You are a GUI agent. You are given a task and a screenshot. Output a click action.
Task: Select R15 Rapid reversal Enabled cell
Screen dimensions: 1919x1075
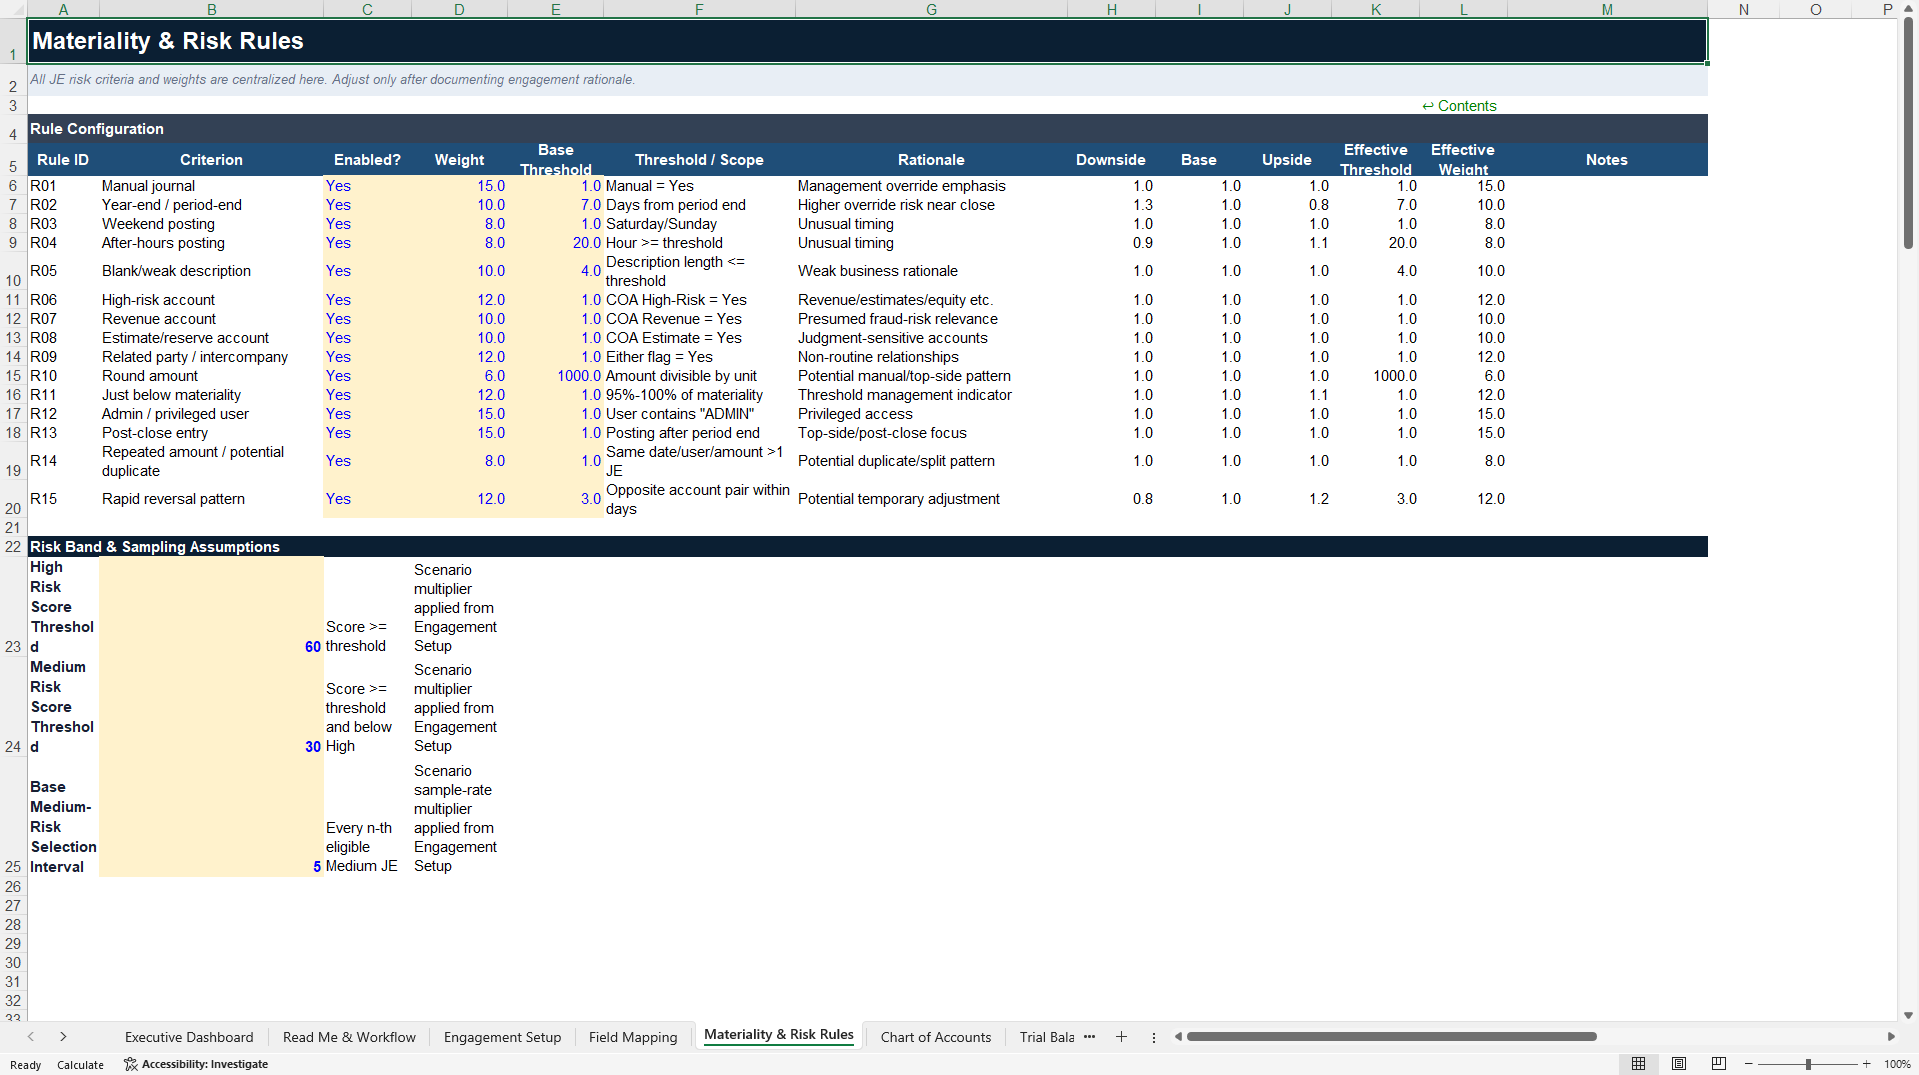pos(367,499)
